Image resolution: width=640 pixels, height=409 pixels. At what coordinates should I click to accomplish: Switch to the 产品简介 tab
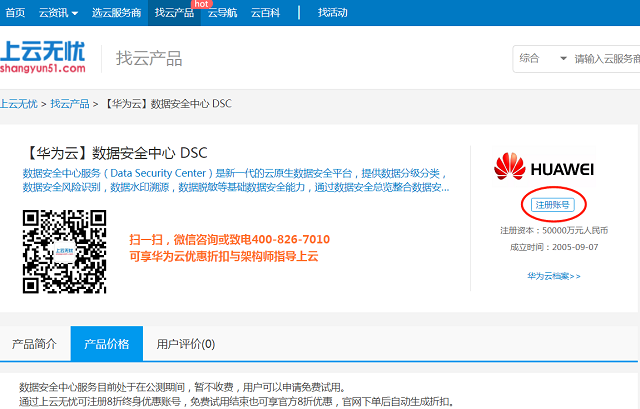[x=34, y=344]
